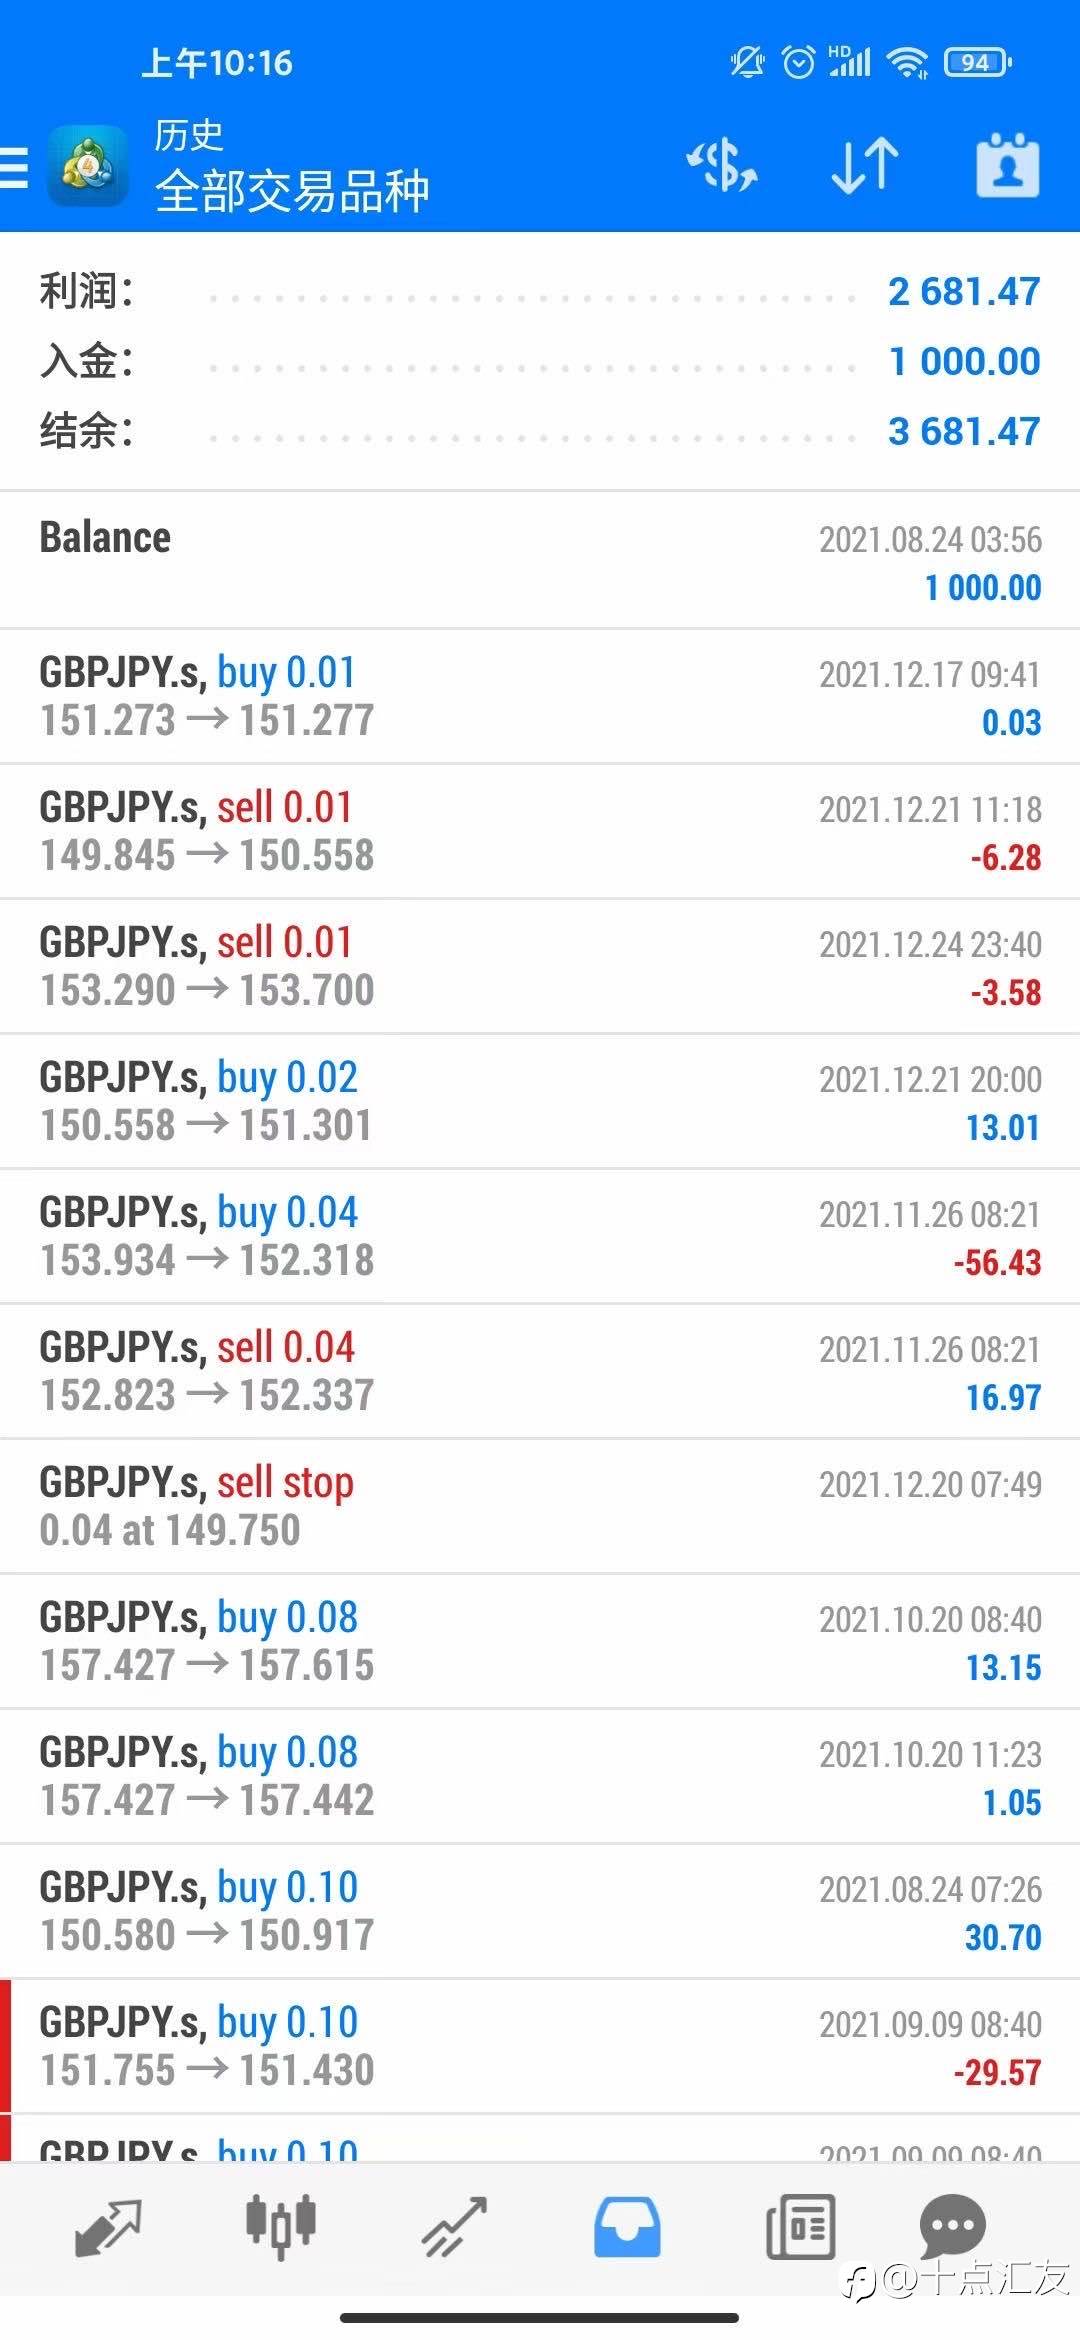
Task: Select the buy 0.02 trade with 13.01 profit
Action: [540, 1101]
